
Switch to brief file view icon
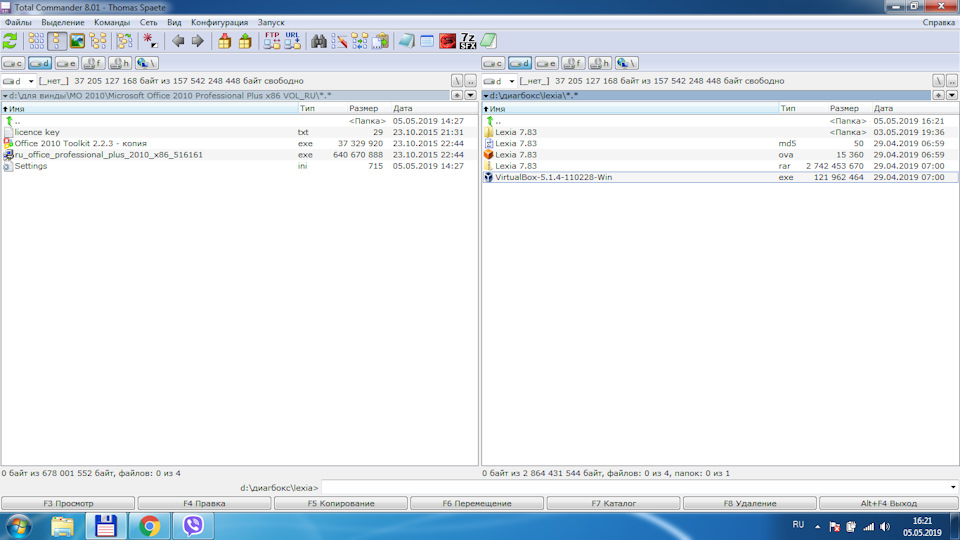click(36, 41)
